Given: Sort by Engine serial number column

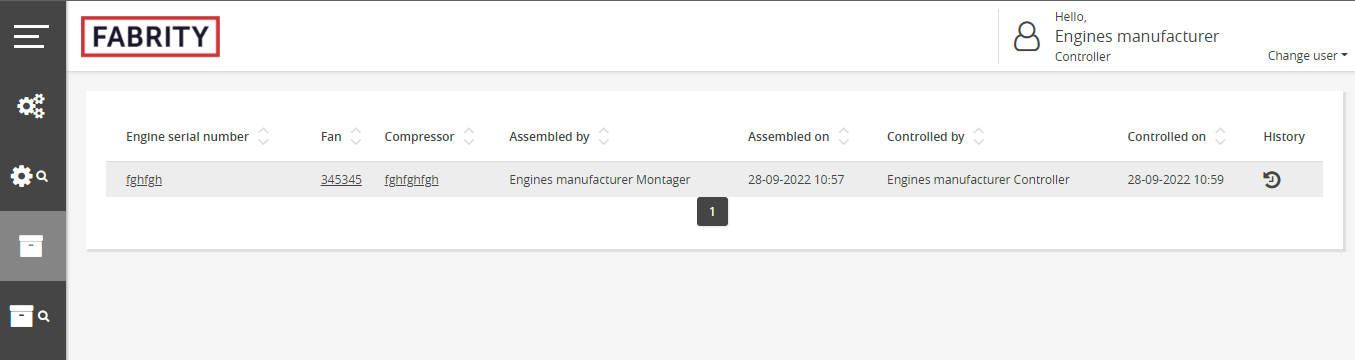Looking at the screenshot, I should coord(263,137).
